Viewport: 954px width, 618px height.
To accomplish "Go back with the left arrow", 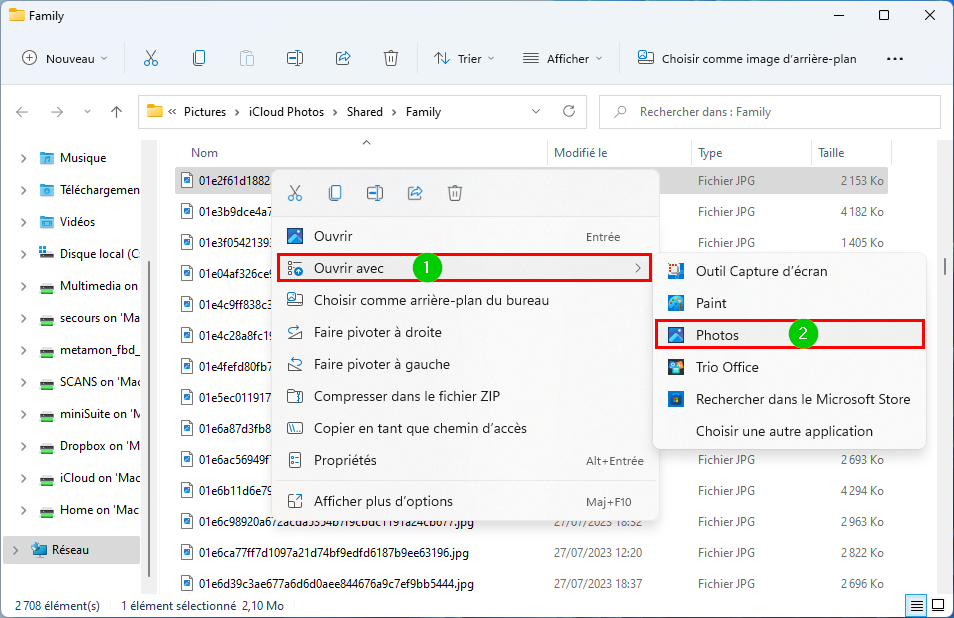I will point(23,112).
